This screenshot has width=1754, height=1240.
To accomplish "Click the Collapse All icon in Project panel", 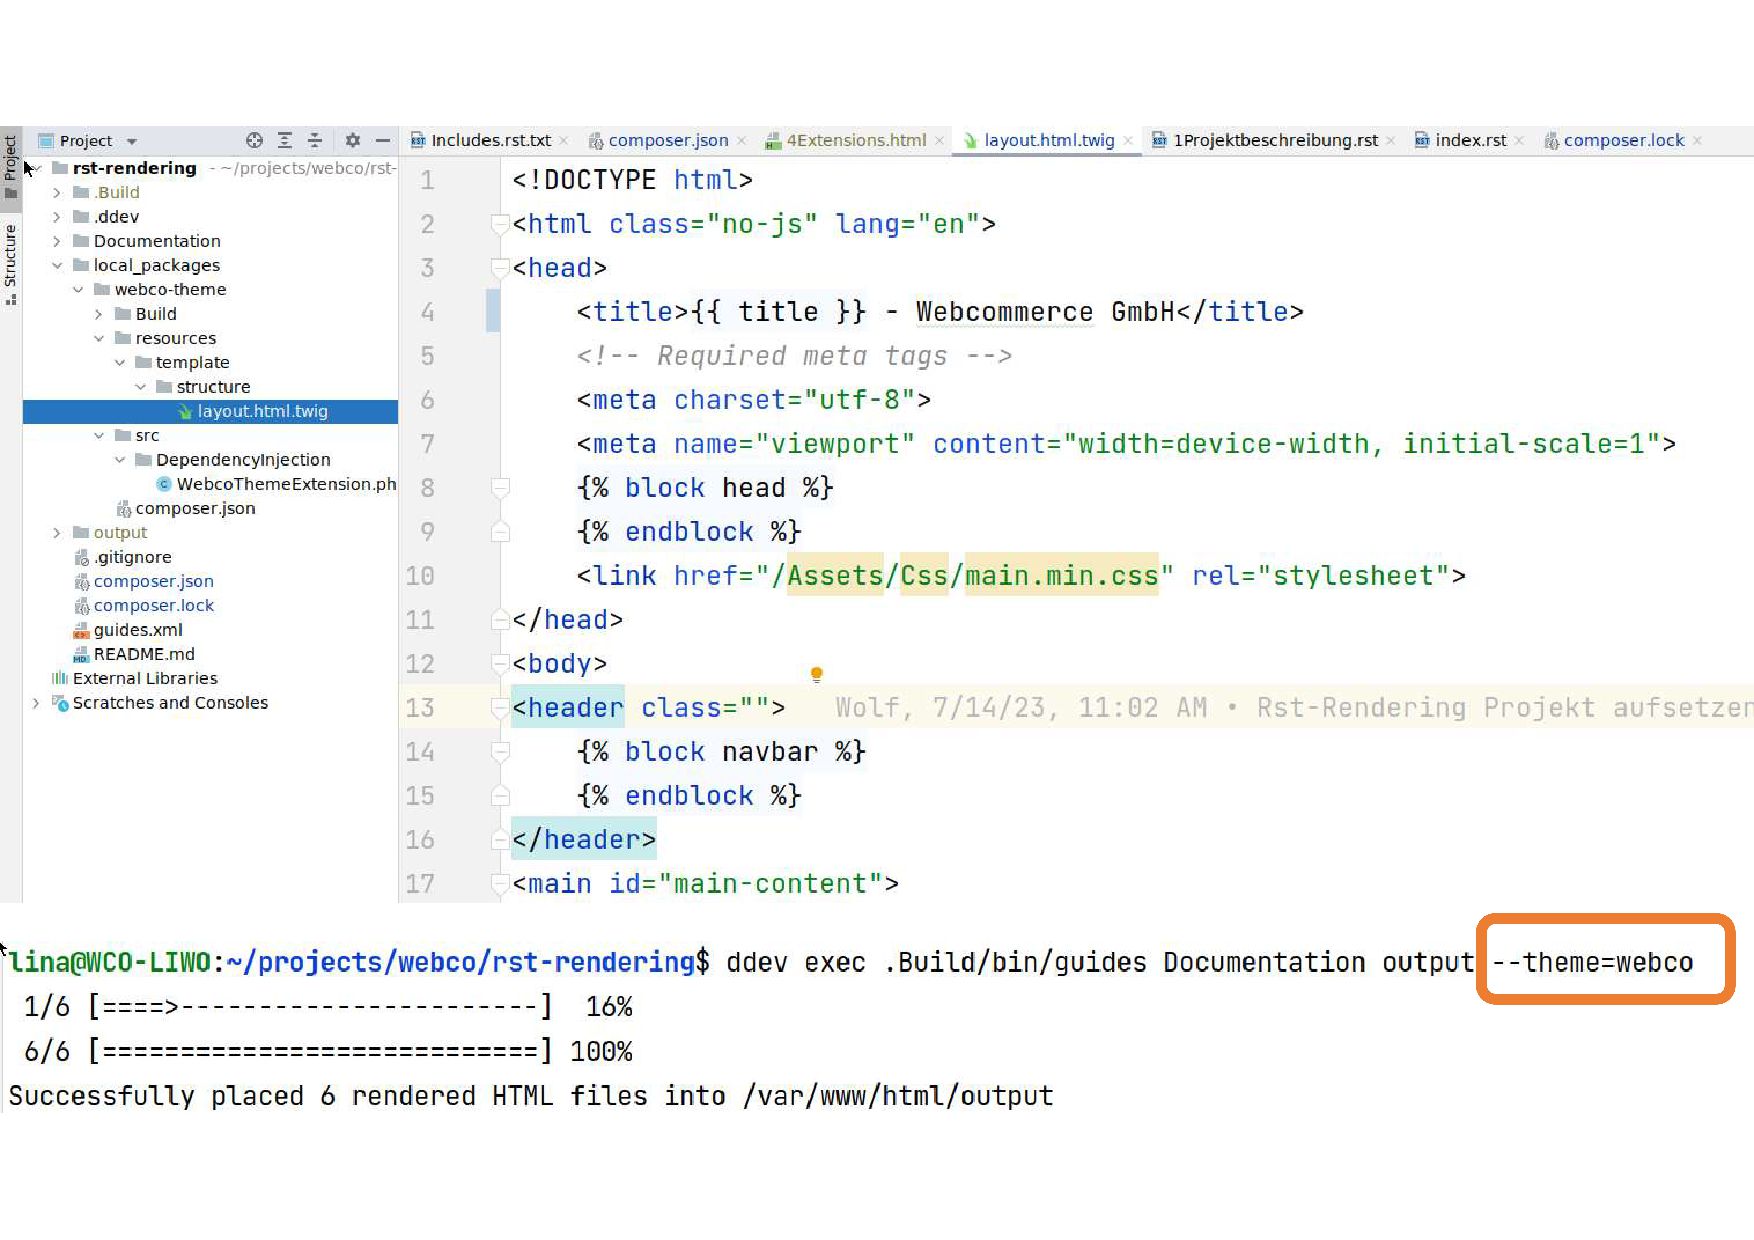I will (315, 141).
